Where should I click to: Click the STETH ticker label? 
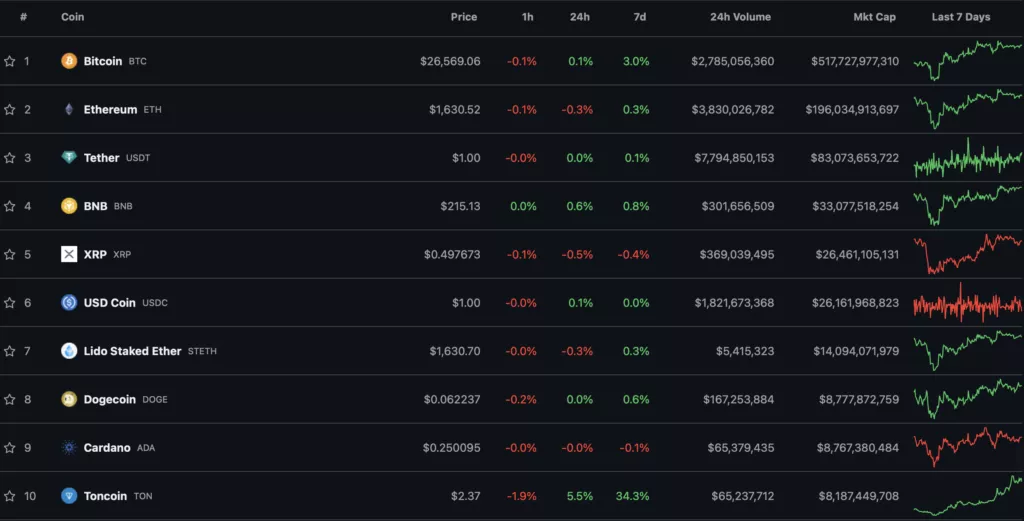202,351
